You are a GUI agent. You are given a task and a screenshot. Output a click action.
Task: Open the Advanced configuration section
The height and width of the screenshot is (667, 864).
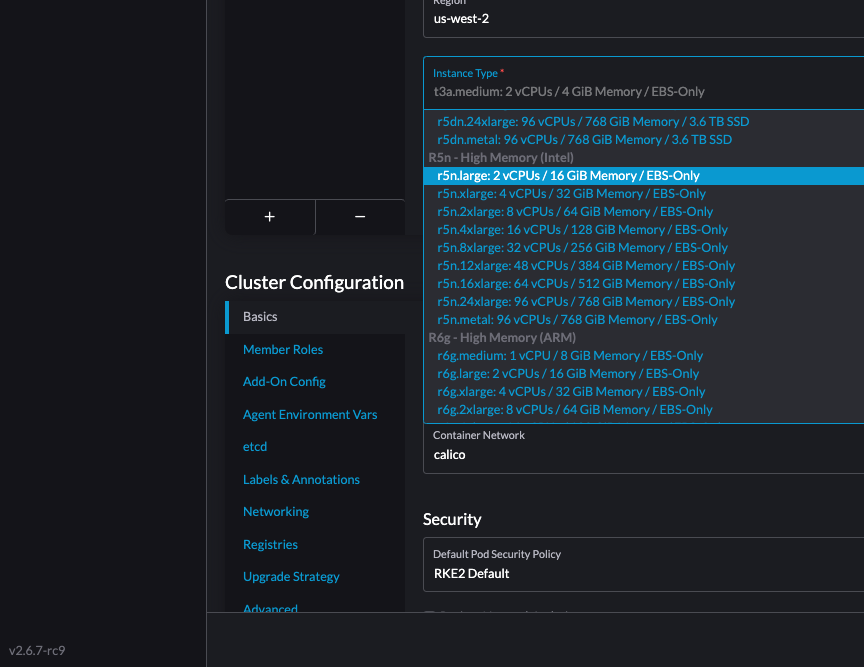pyautogui.click(x=270, y=609)
